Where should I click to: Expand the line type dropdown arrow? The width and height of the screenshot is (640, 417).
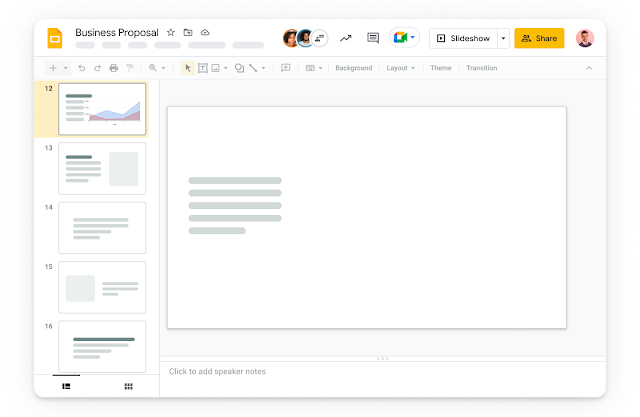(263, 68)
